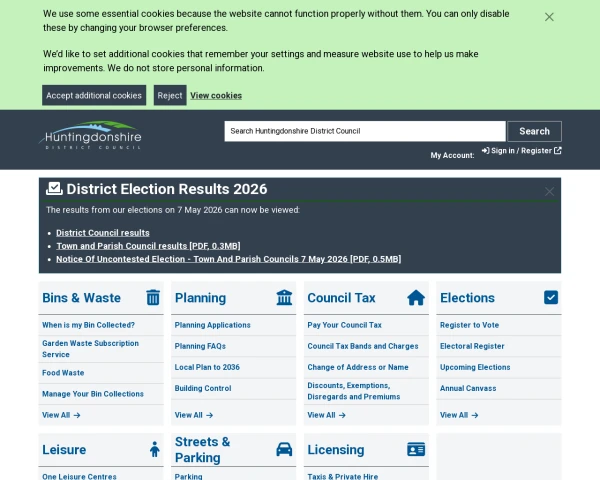600x480 pixels.
Task: Close the District Election Results banner
Action: (549, 191)
